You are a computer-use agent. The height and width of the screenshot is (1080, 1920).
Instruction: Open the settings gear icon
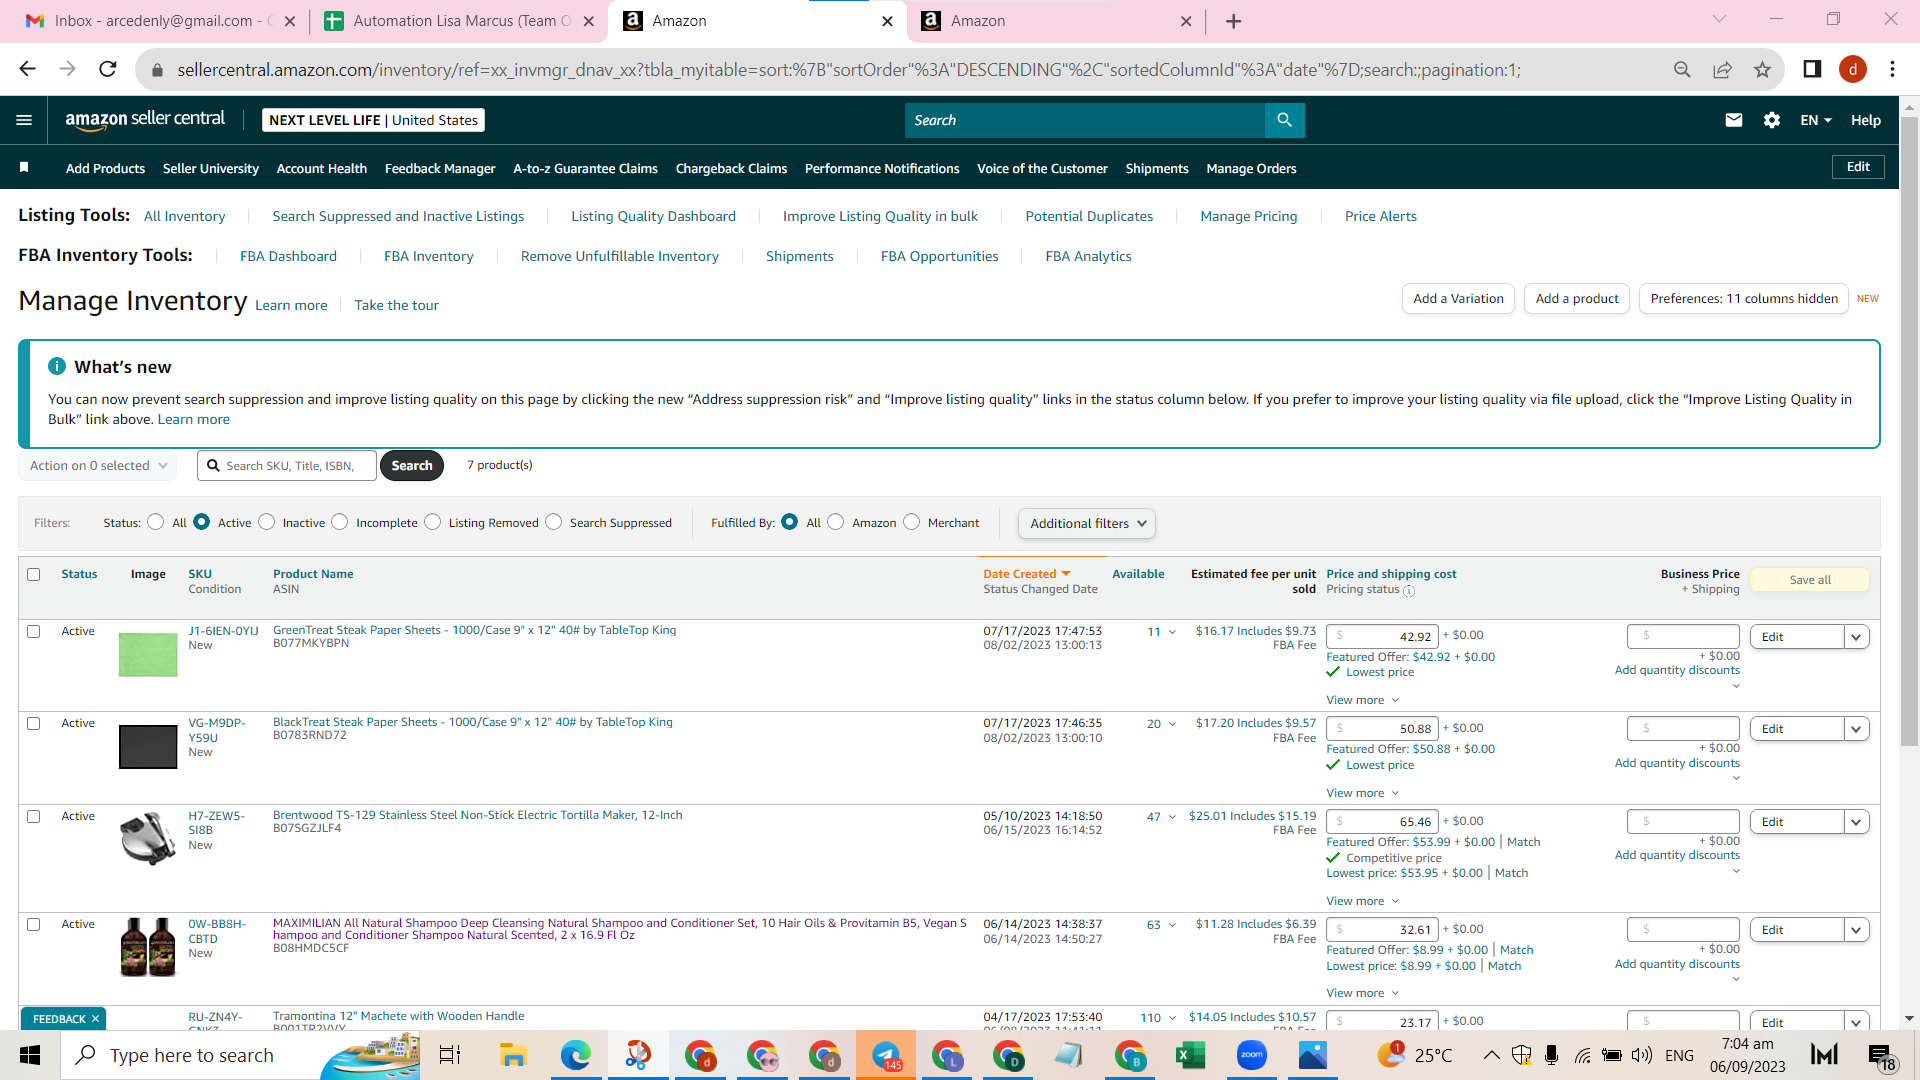[1772, 120]
